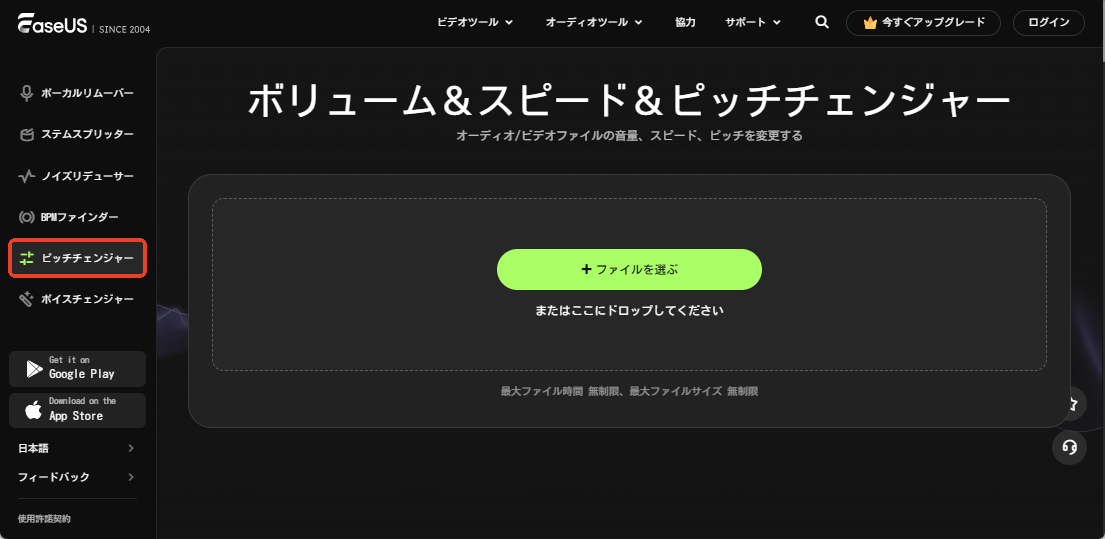Select ボイスチェンジャー in the sidebar

(78, 299)
